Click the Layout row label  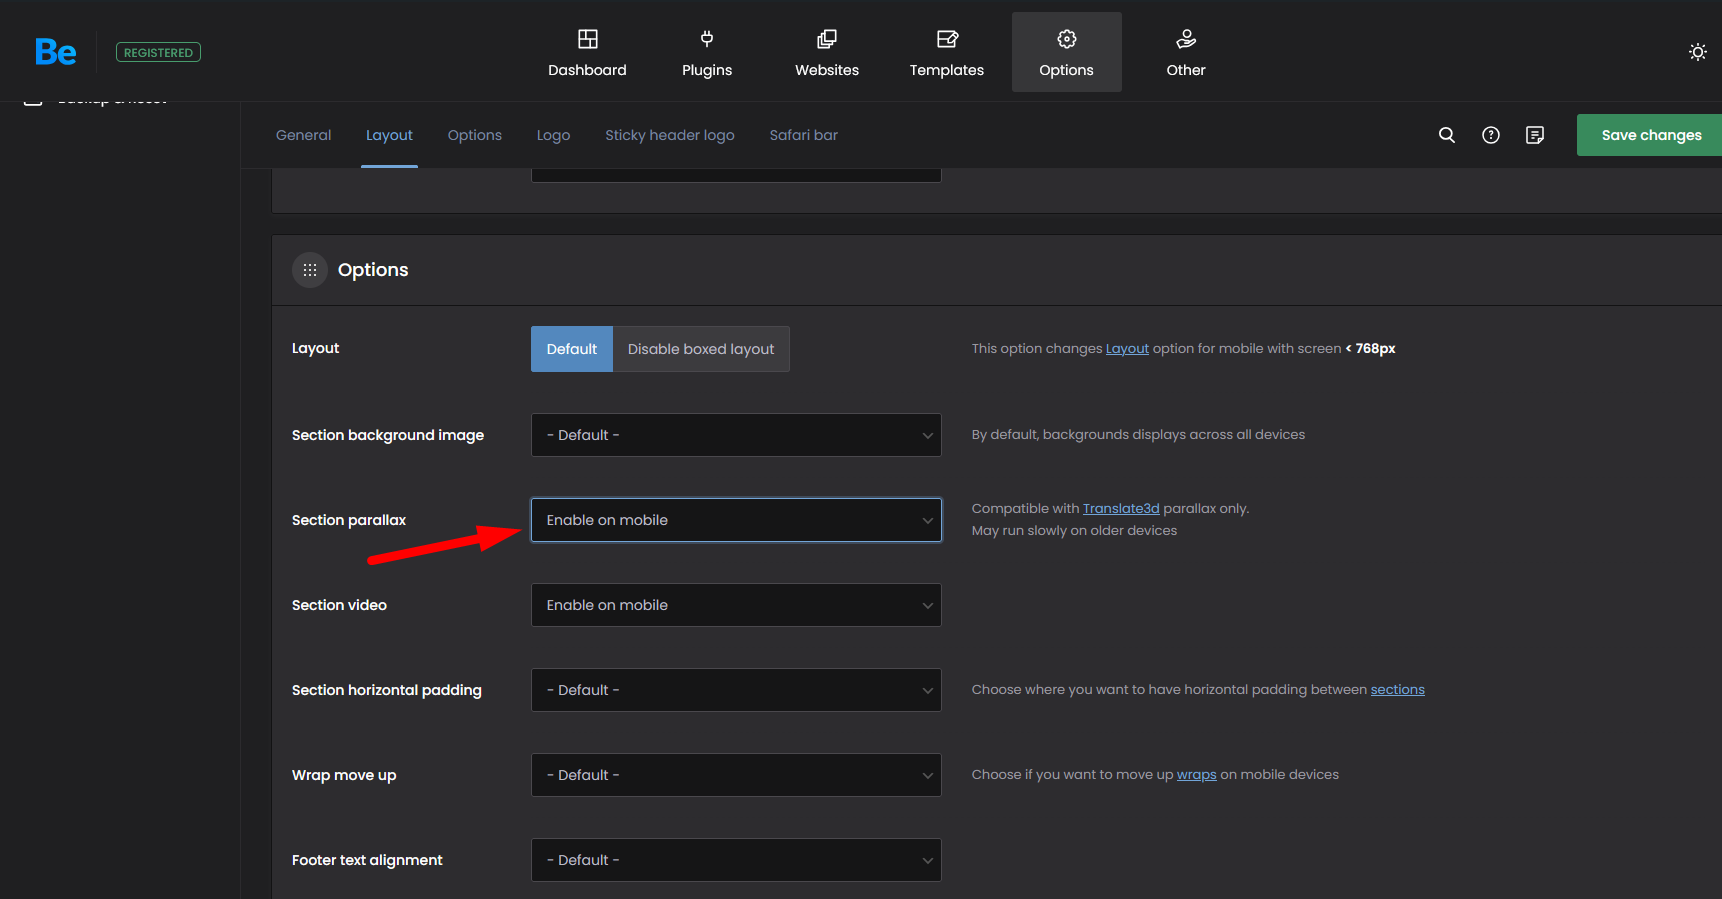point(315,348)
